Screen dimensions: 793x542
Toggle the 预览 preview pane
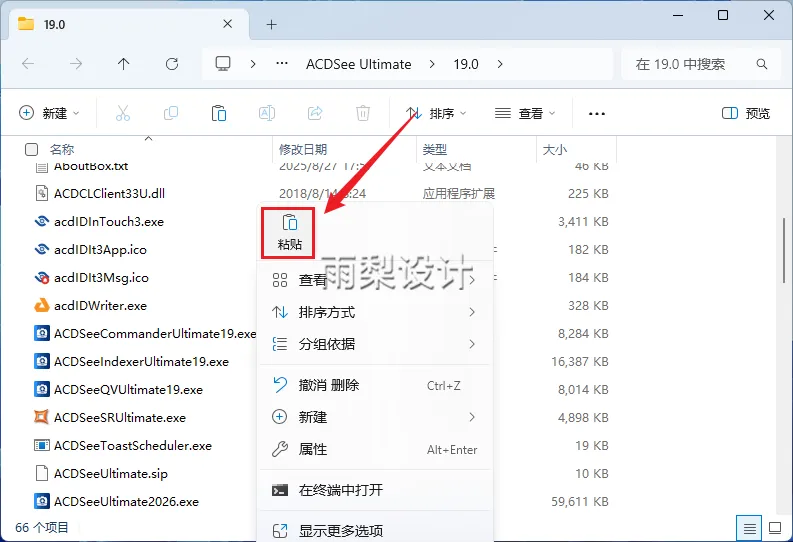pyautogui.click(x=746, y=113)
